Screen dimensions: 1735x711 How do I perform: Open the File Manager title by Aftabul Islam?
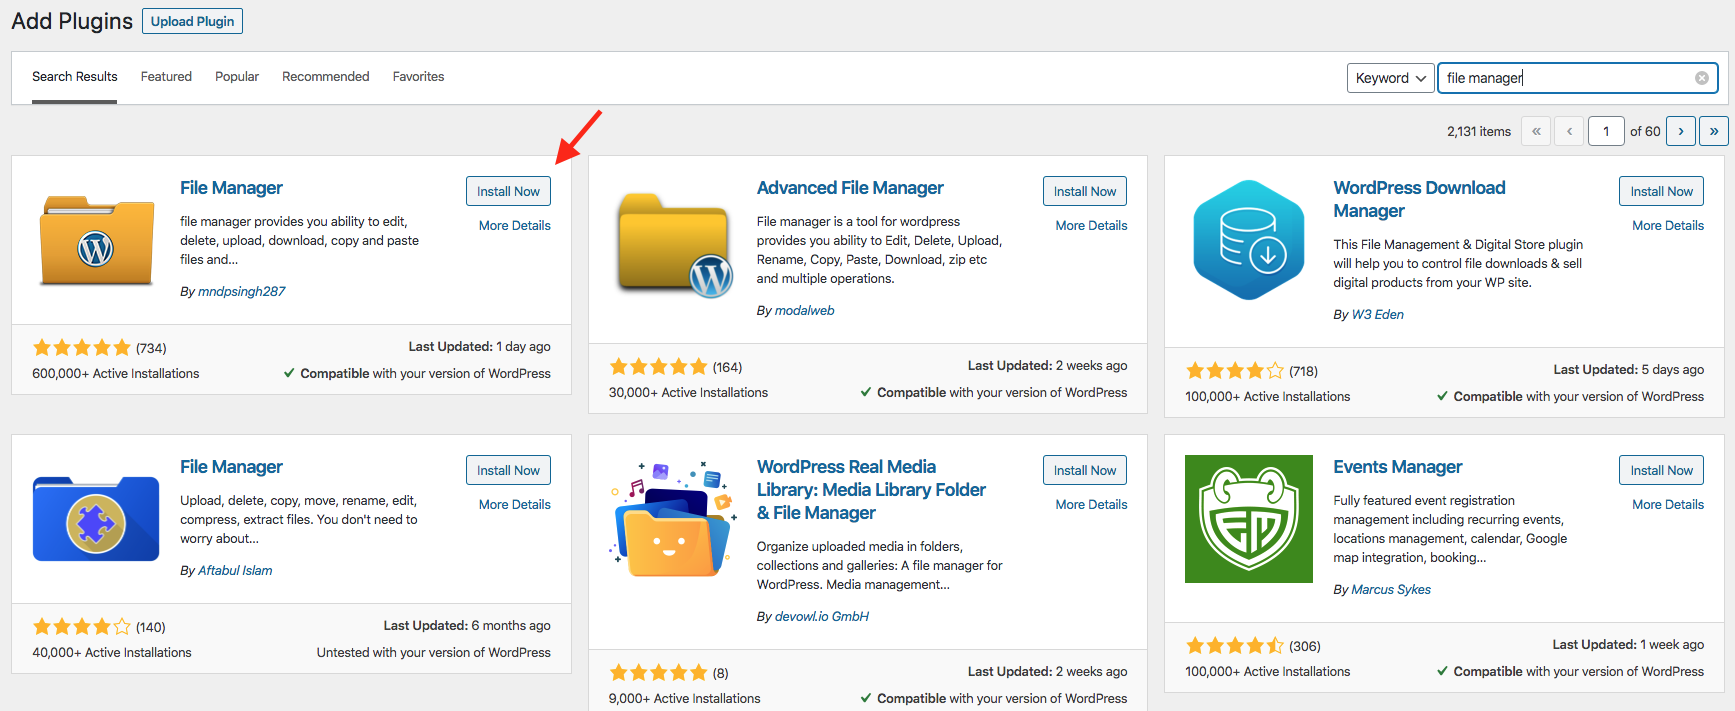point(231,467)
